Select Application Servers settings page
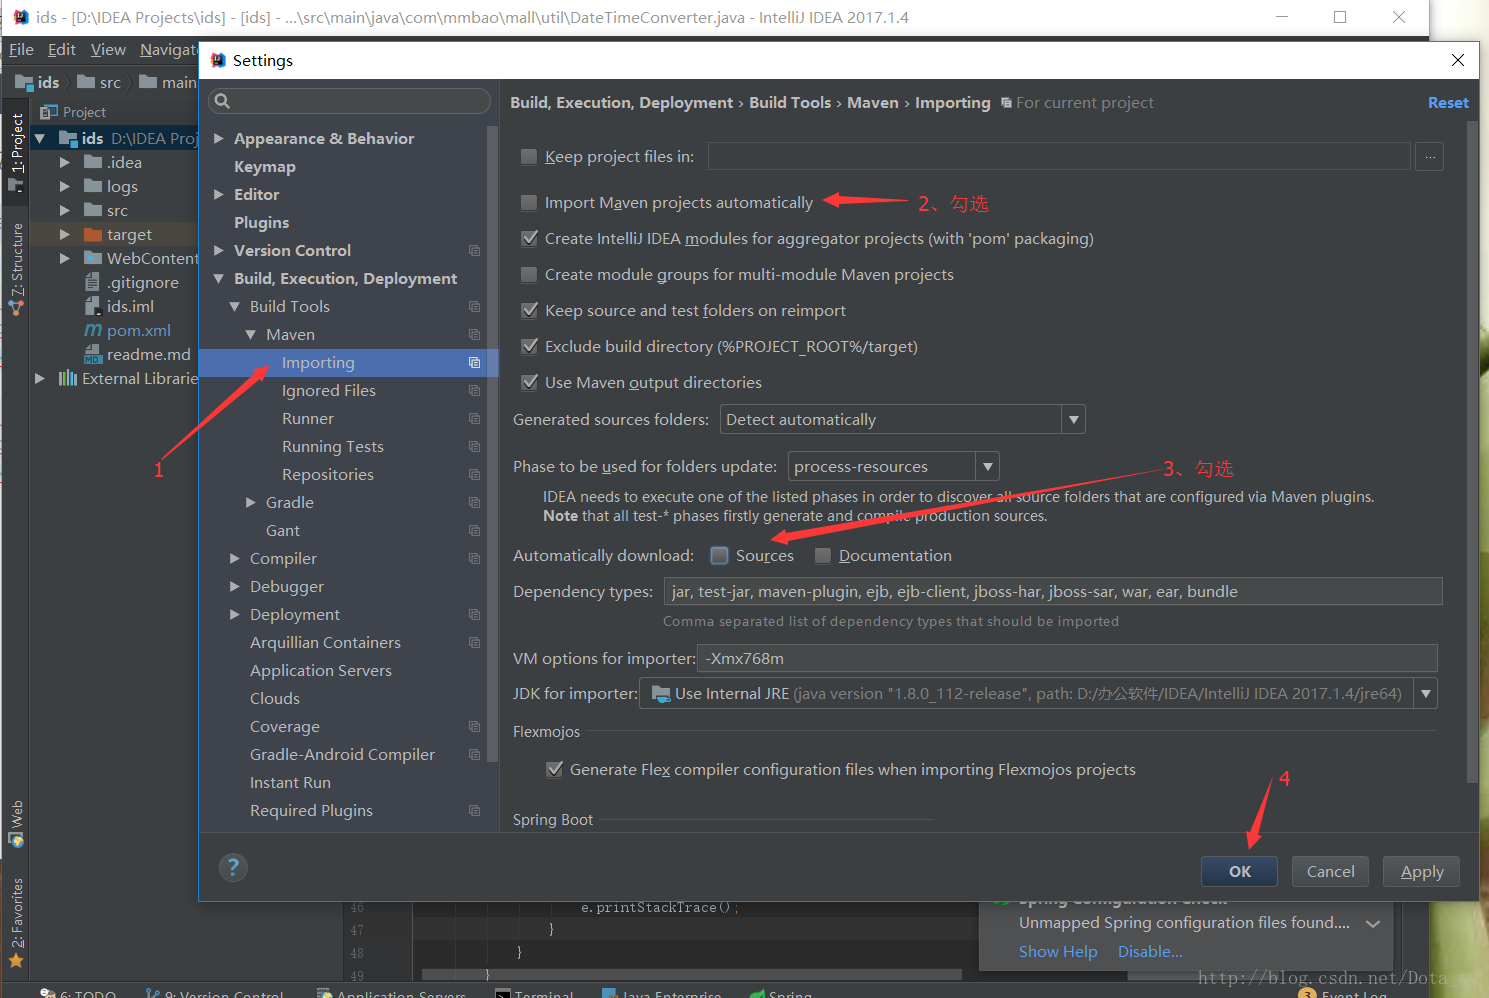Image resolution: width=1489 pixels, height=998 pixels. pyautogui.click(x=321, y=670)
